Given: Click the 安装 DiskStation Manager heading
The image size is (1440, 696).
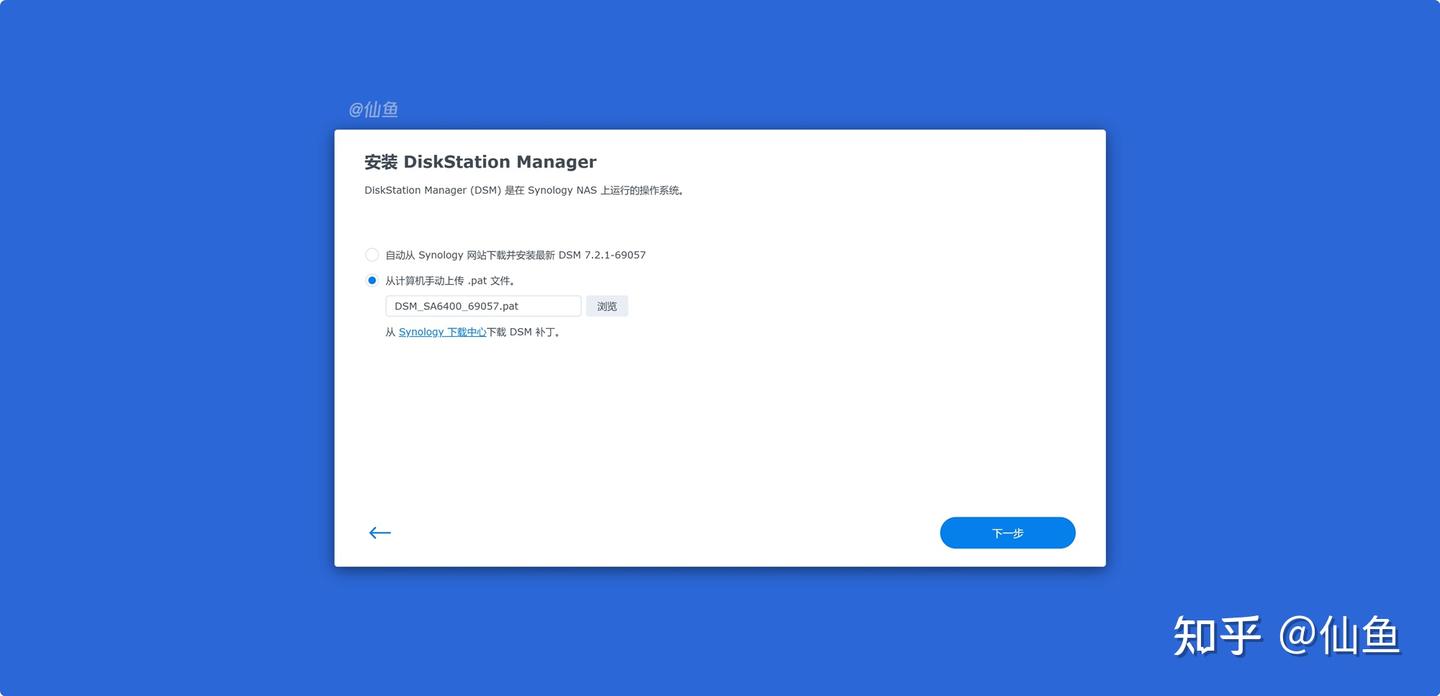Looking at the screenshot, I should coord(480,162).
